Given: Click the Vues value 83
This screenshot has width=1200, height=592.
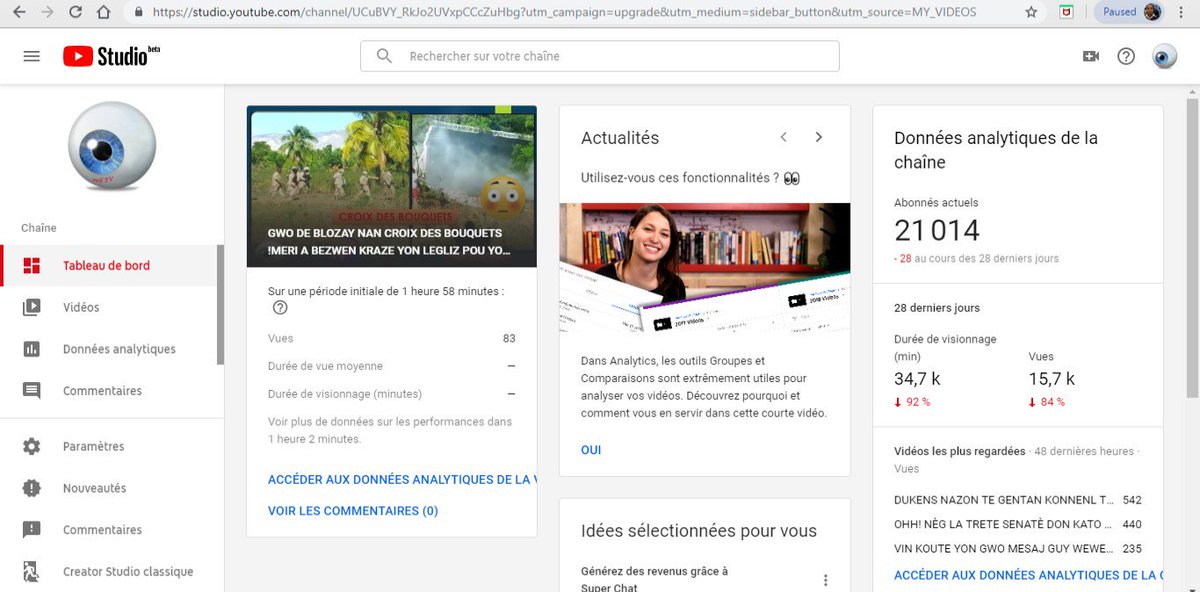Looking at the screenshot, I should click(x=509, y=339).
